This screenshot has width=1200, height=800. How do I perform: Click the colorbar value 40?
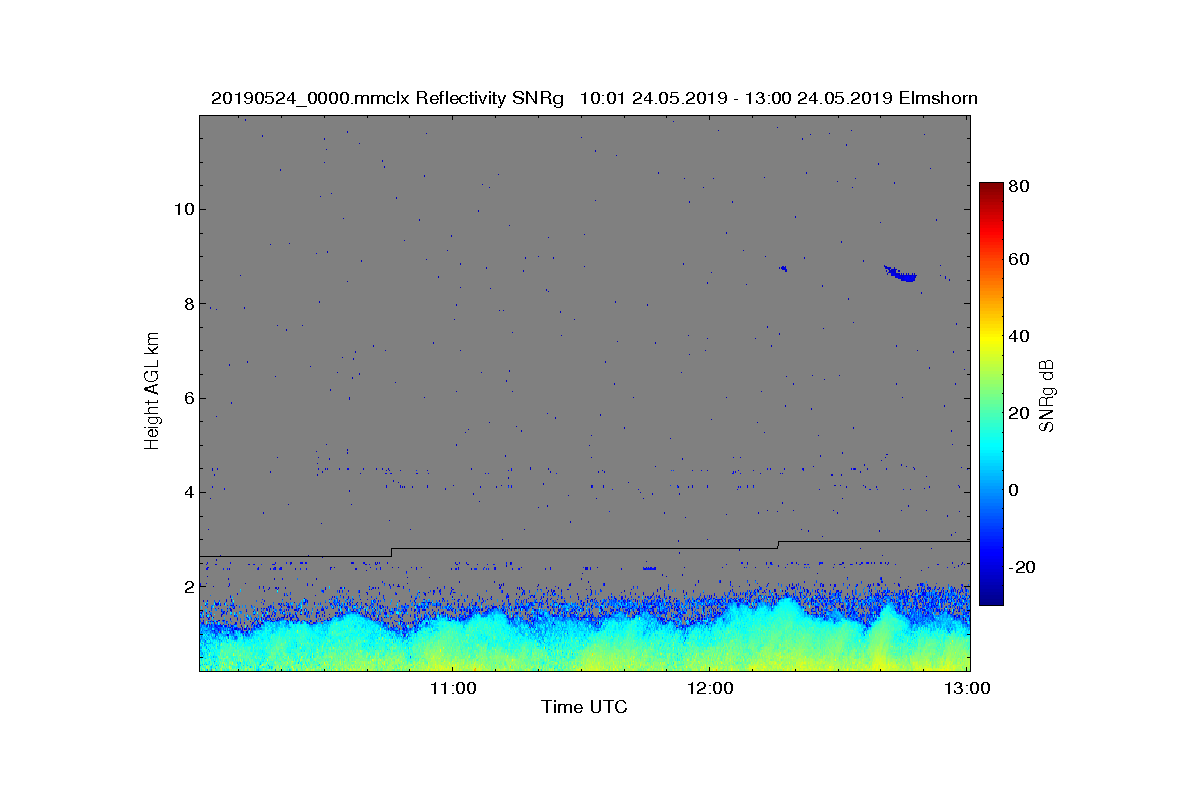[x=1020, y=336]
